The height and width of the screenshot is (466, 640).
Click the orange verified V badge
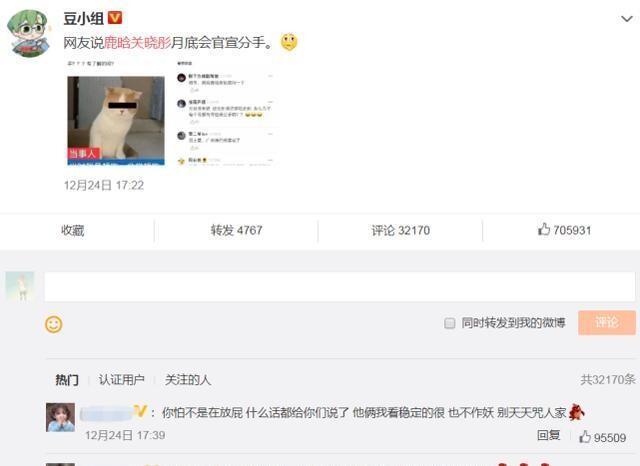115,18
